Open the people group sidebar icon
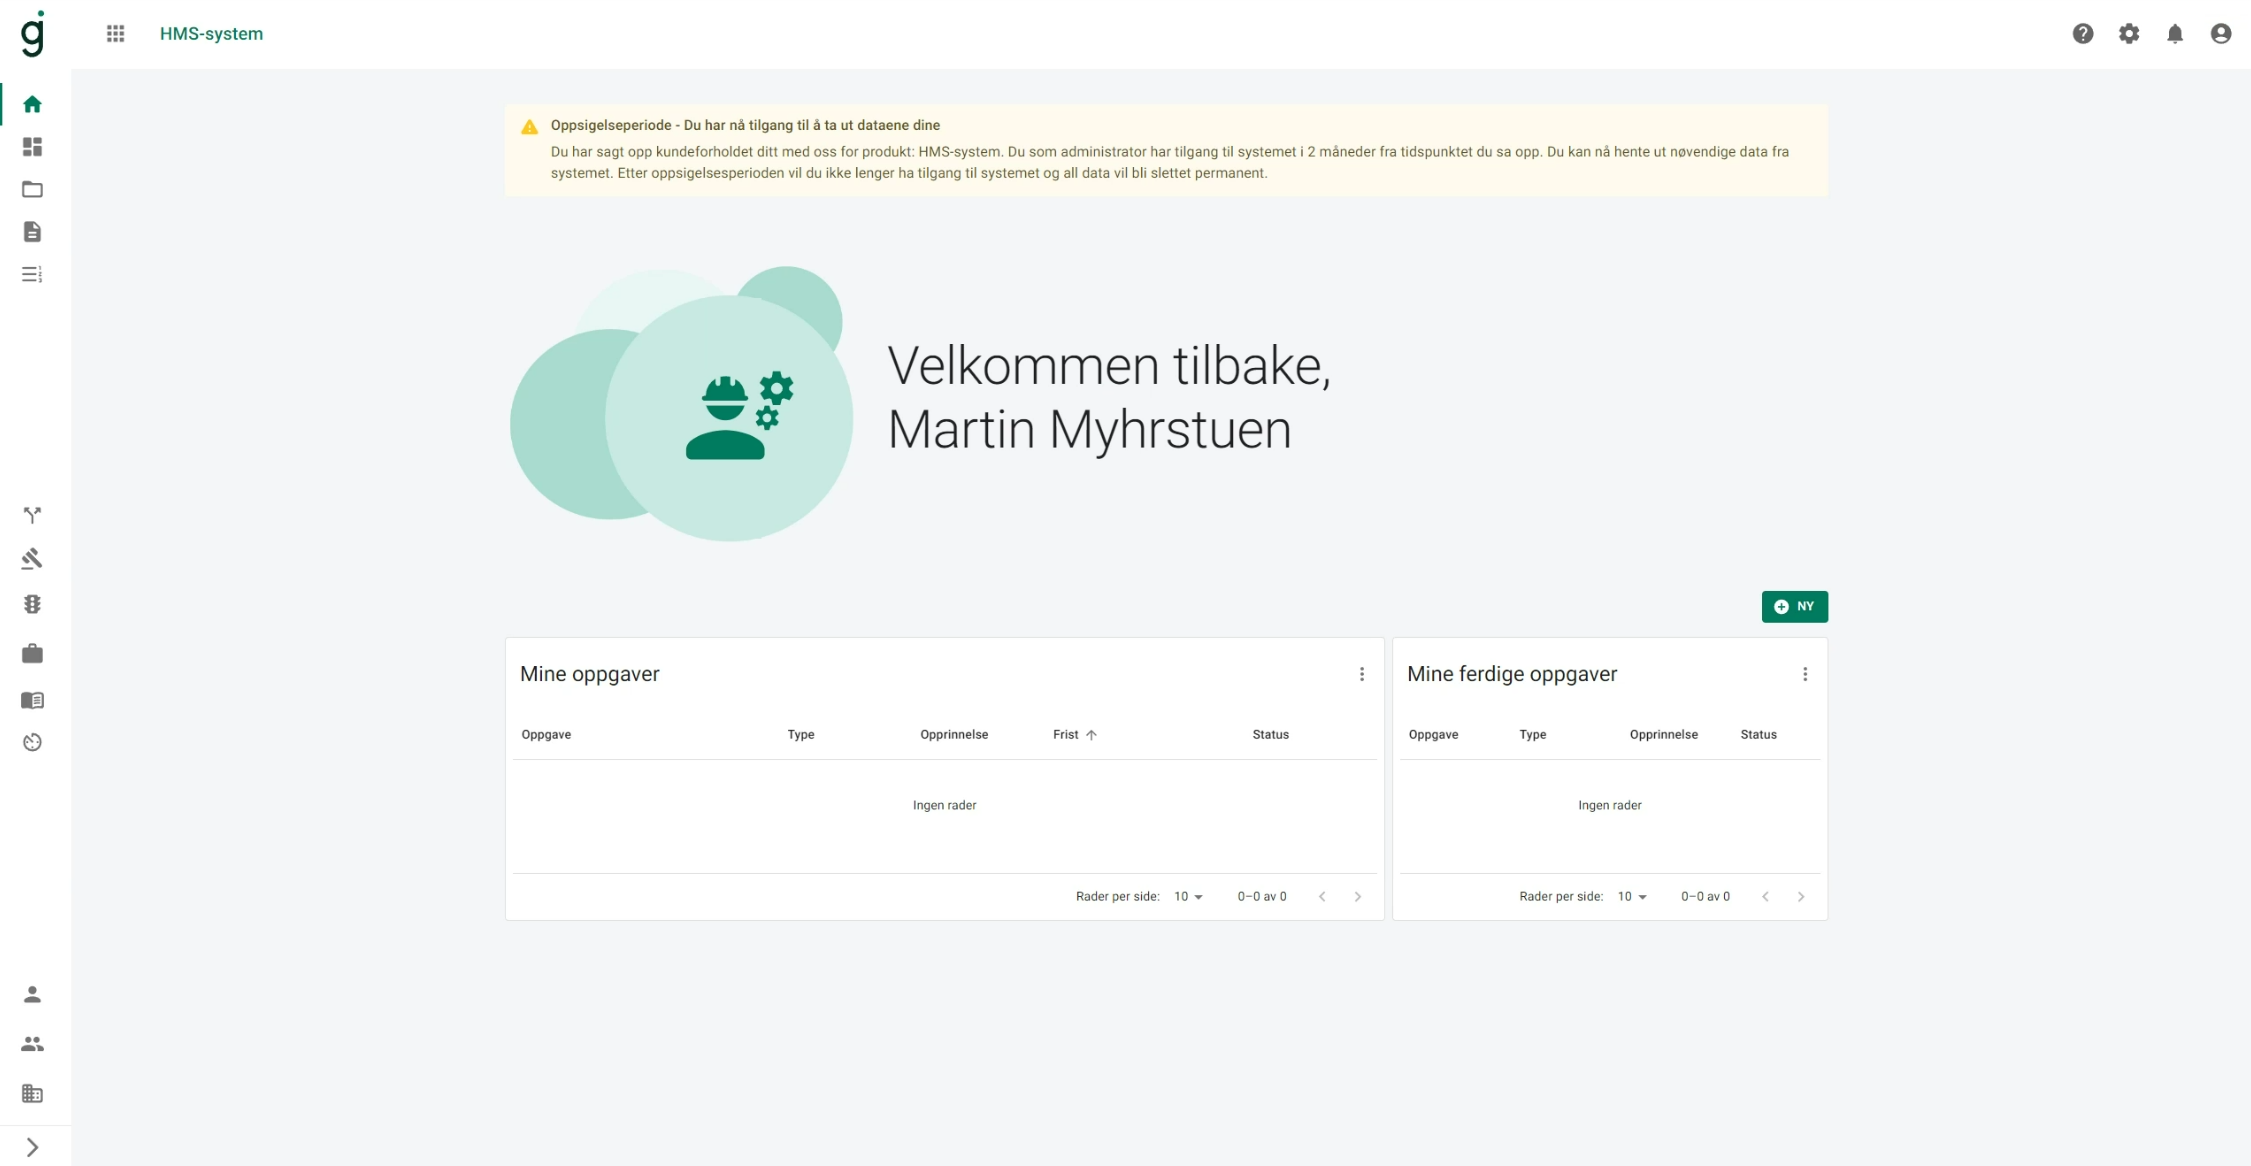 pos(32,1044)
